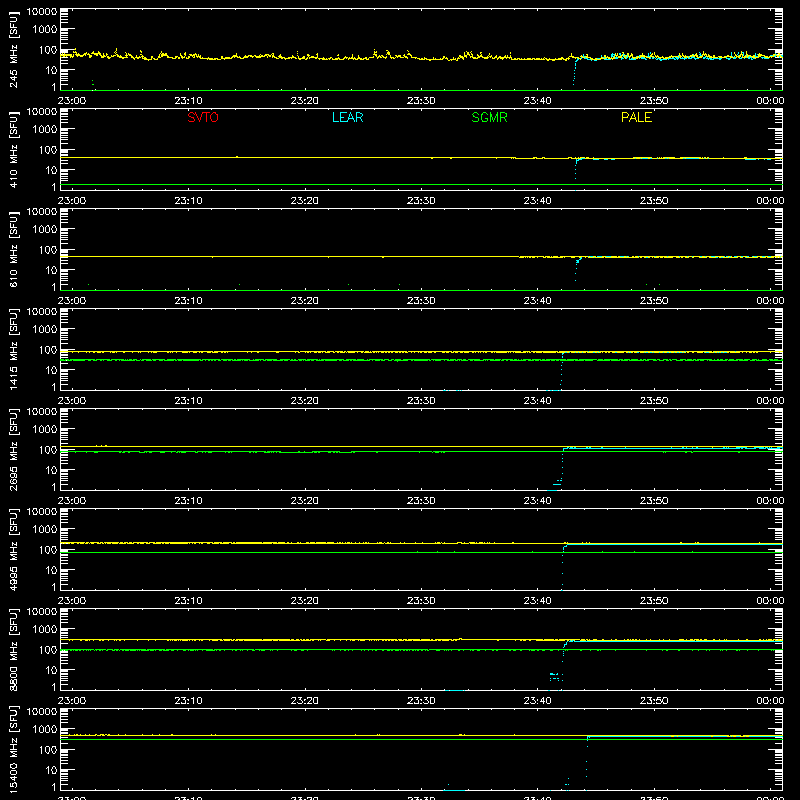Select the 15400 MHz [SFU] axis title
The image size is (800, 800).
pyautogui.click(x=13, y=749)
